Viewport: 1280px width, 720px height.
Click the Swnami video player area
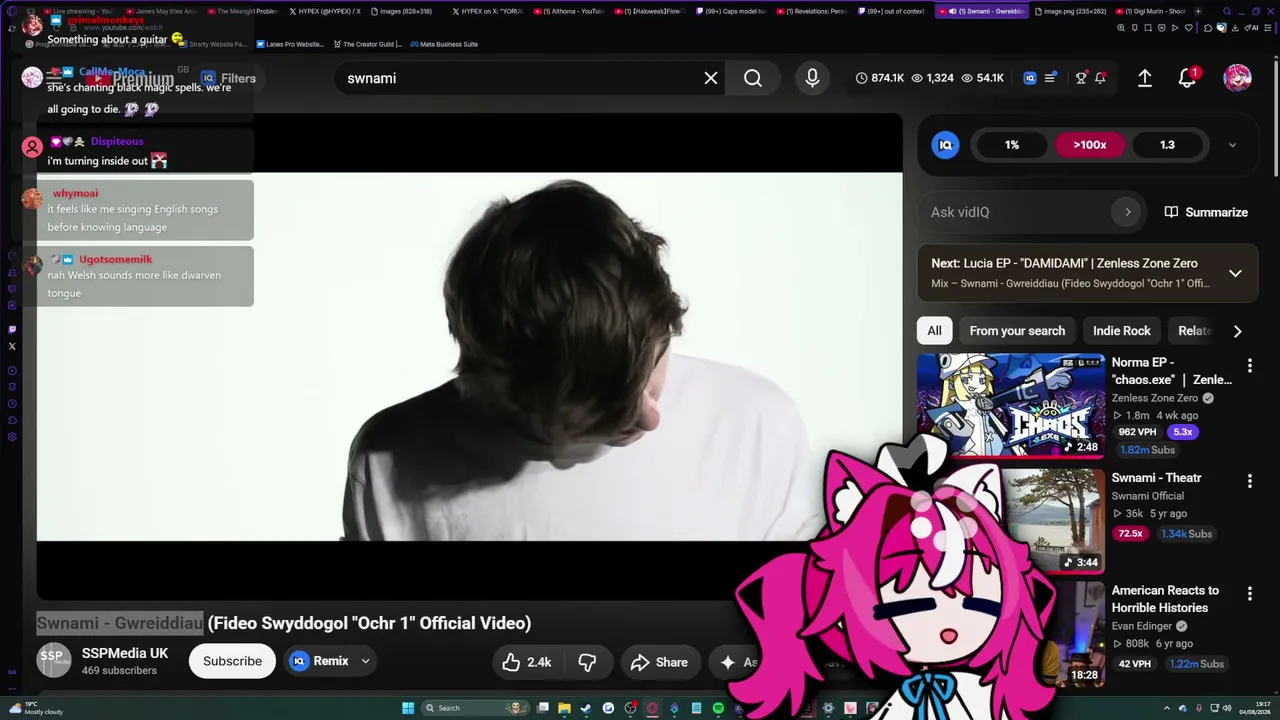click(x=469, y=356)
